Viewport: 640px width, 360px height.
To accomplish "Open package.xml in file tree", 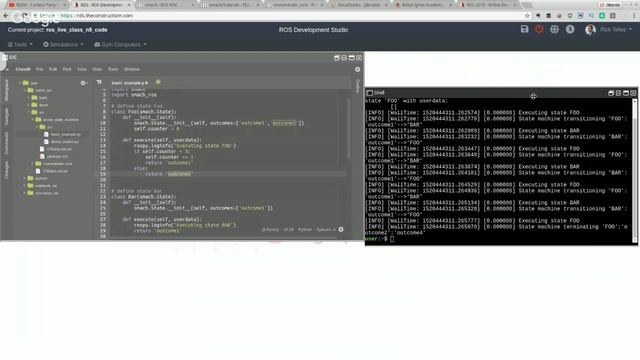I will coord(57,156).
